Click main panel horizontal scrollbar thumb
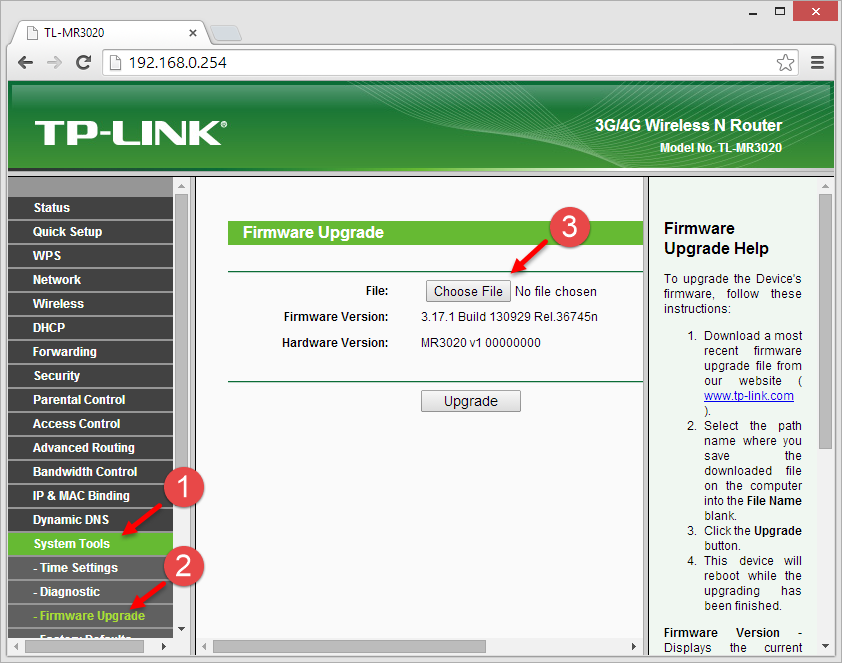The image size is (842, 663). pos(349,647)
